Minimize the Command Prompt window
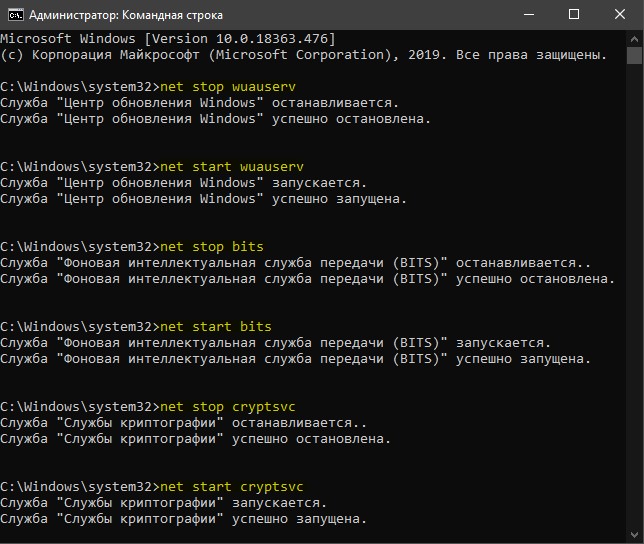644x544 pixels. click(x=529, y=15)
